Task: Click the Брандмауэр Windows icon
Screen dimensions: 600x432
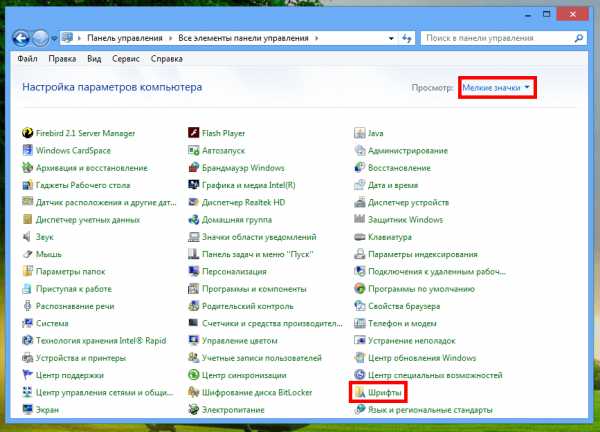Action: click(x=194, y=168)
